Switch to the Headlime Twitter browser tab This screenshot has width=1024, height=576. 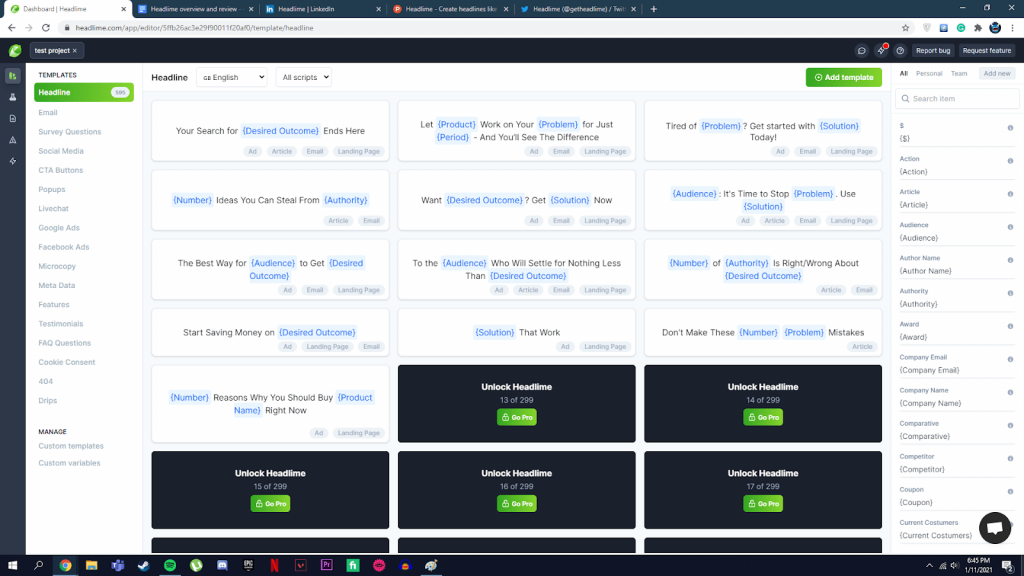pyautogui.click(x=579, y=9)
